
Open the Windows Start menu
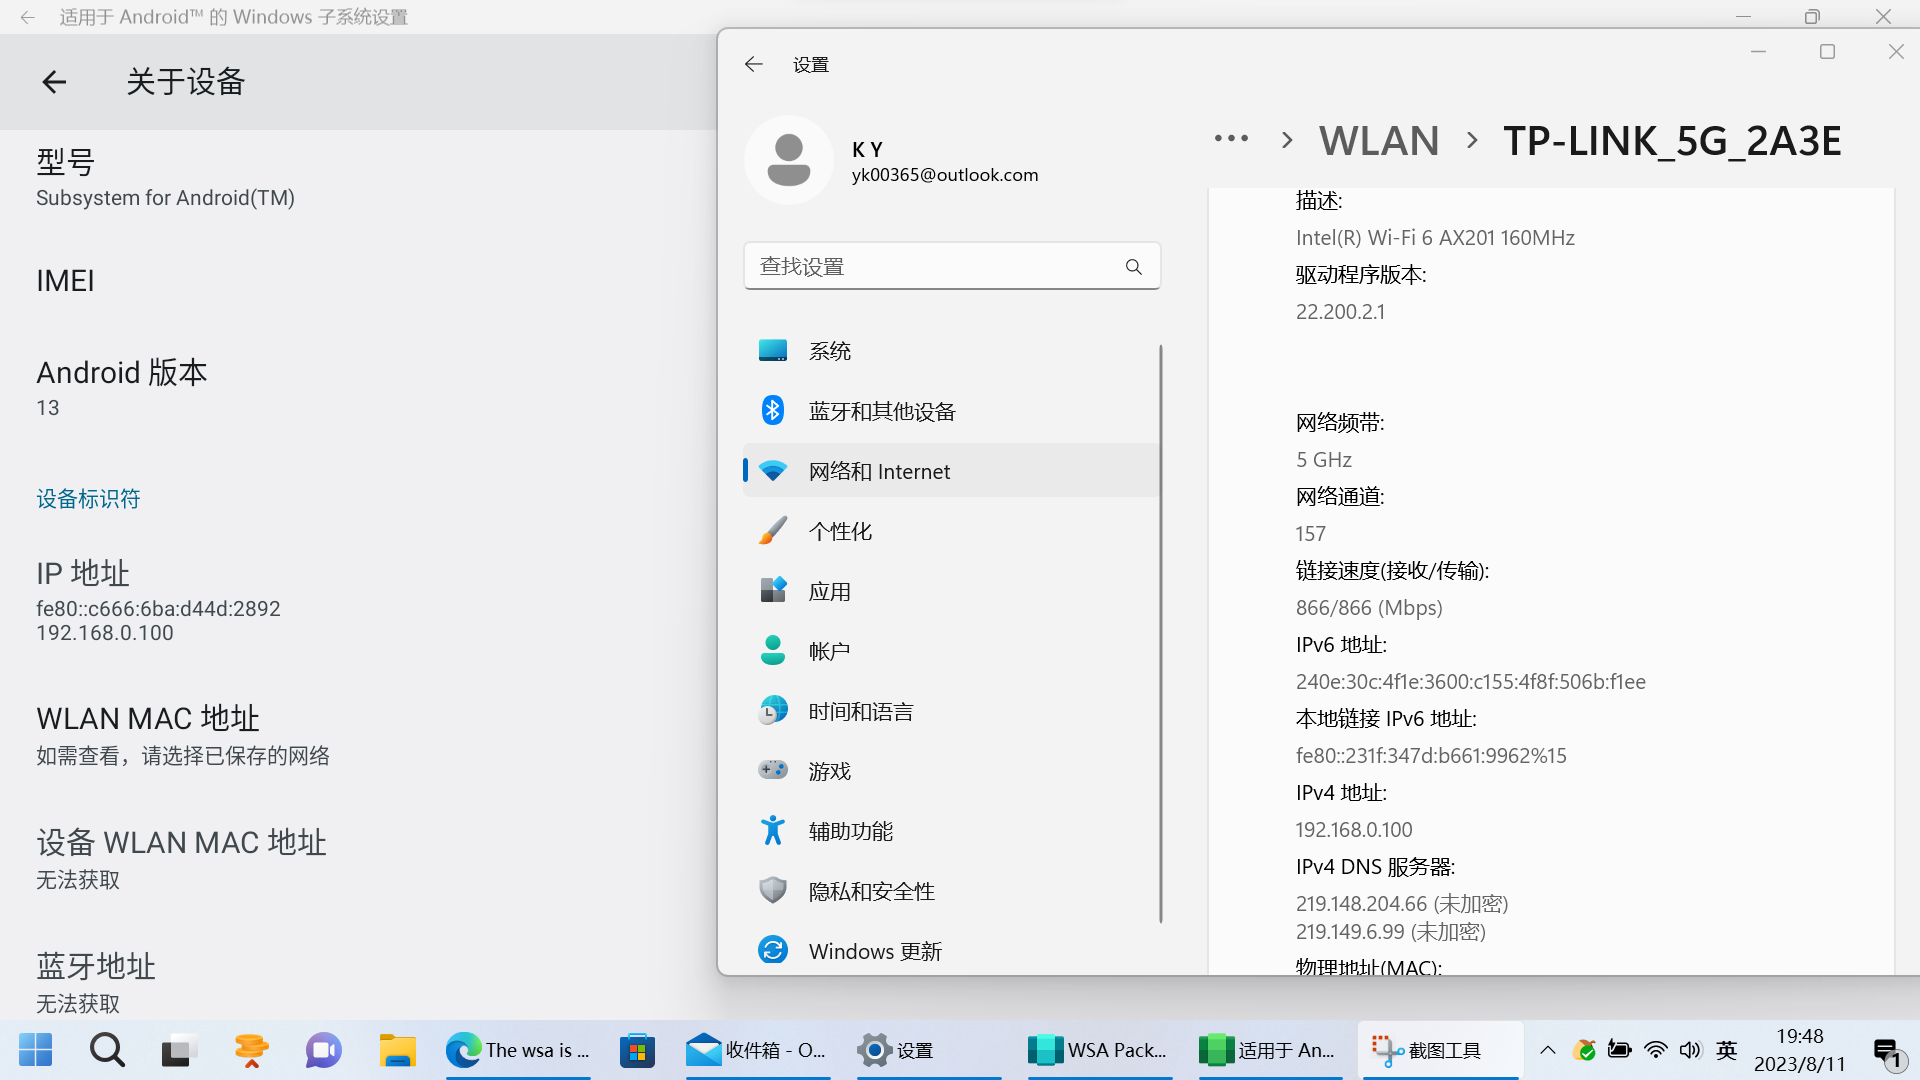[36, 1050]
